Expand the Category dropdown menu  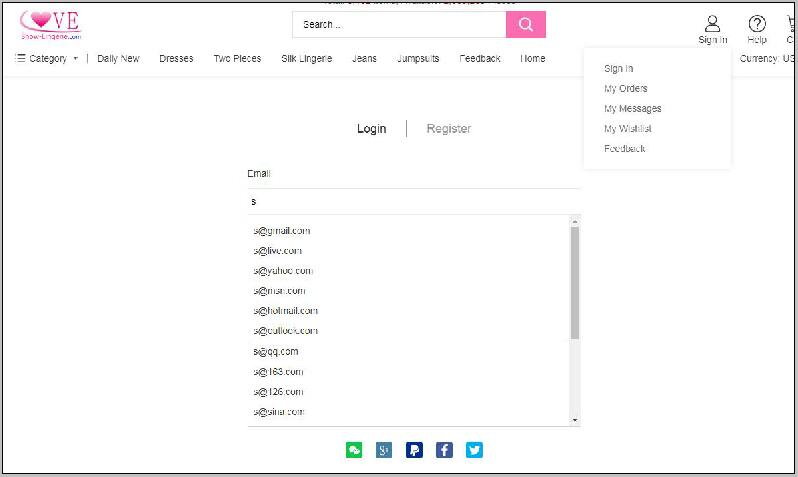click(x=46, y=59)
